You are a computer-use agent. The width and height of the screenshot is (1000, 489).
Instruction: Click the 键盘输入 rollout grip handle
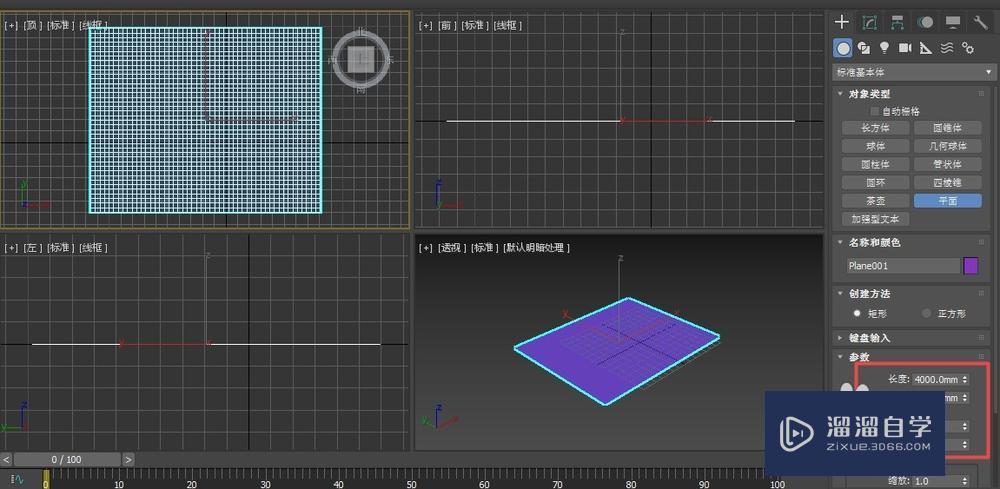click(x=981, y=337)
